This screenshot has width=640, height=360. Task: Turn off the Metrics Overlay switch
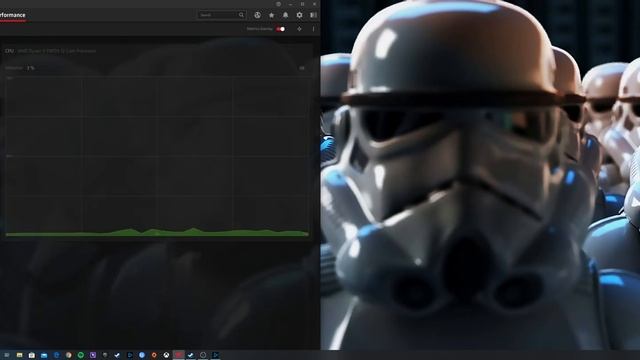click(280, 29)
